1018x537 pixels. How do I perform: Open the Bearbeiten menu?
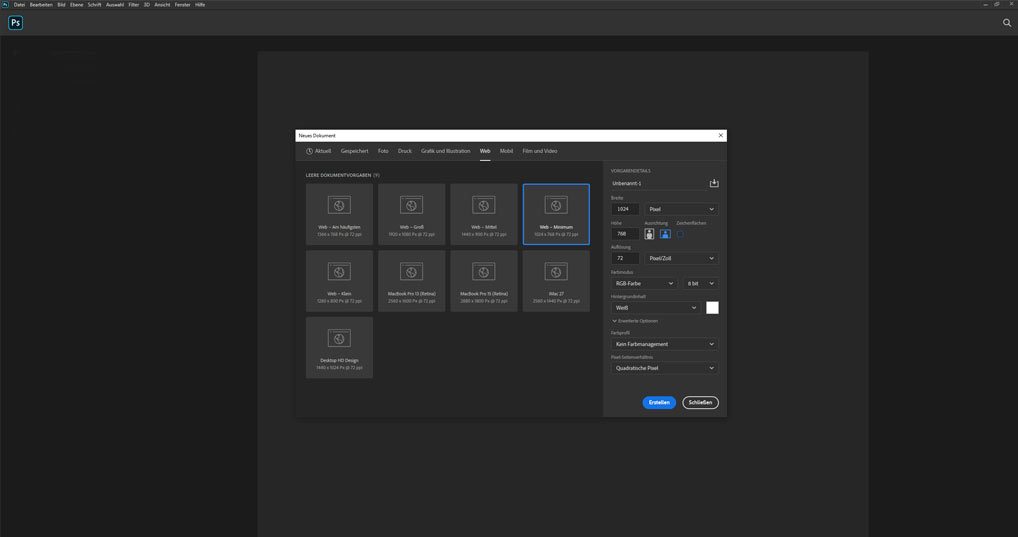click(41, 5)
